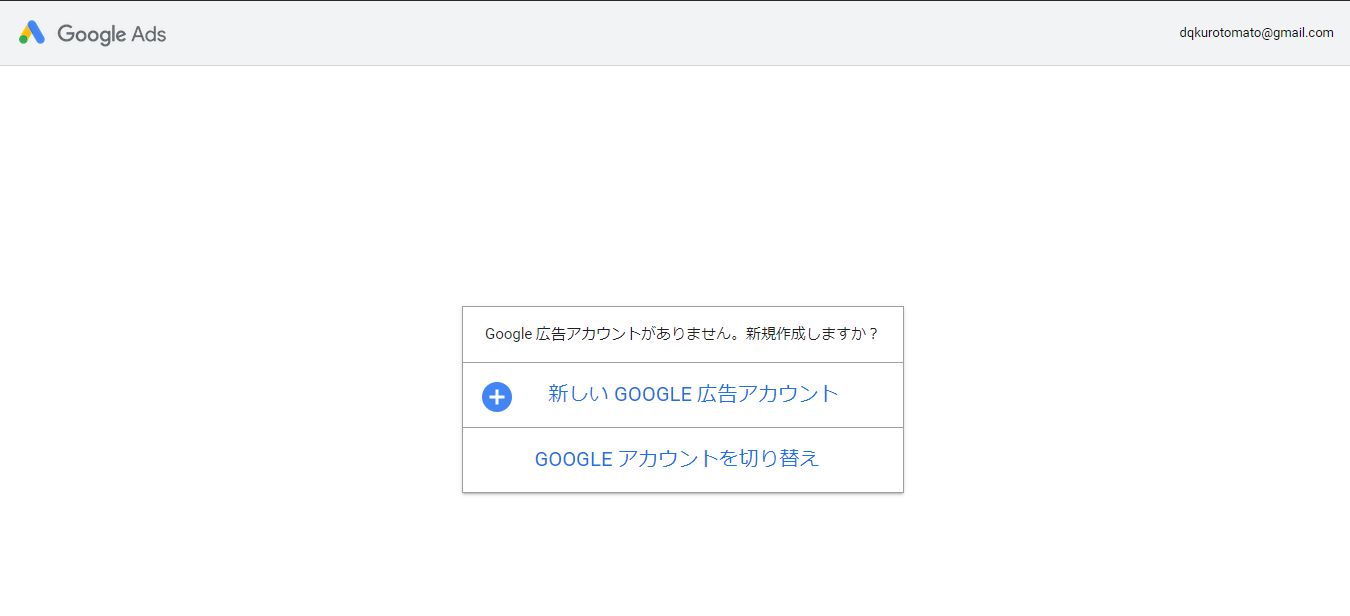
Task: Click empty gray header bar center
Action: pyautogui.click(x=675, y=33)
